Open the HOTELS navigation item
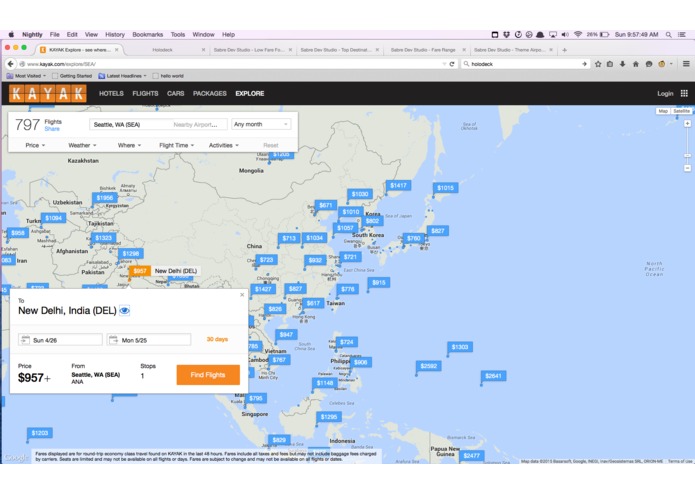Viewport: 695px width, 494px height. point(111,93)
